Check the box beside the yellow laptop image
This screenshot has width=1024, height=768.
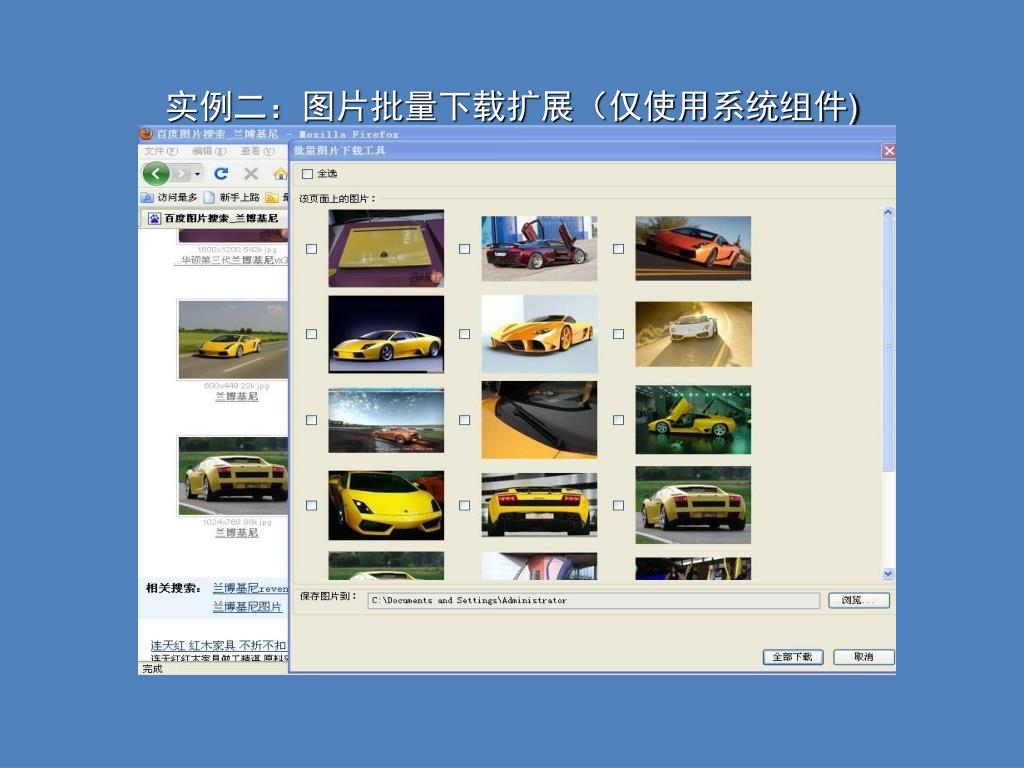point(312,249)
